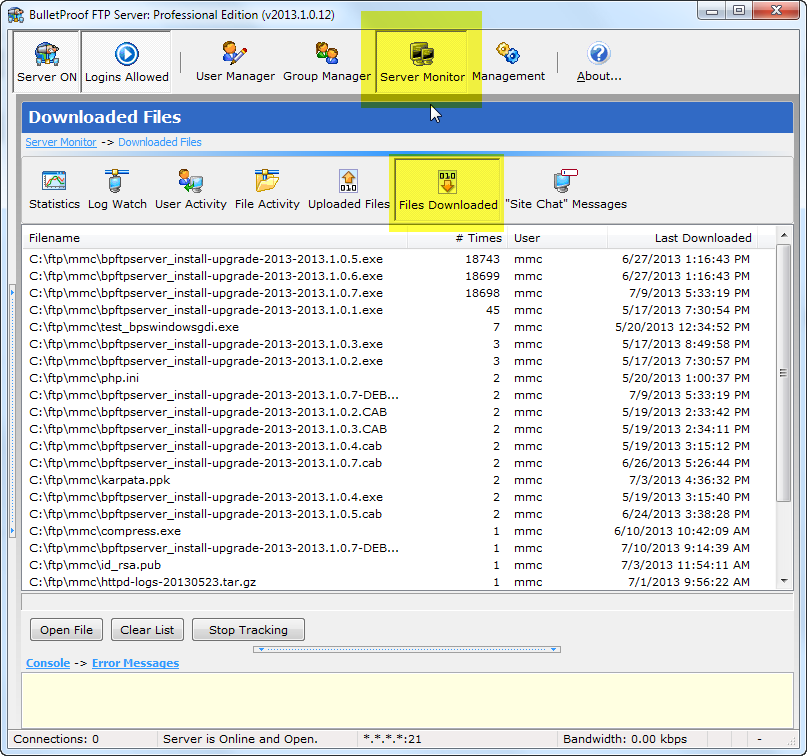Click the 18743 download count
Image resolution: width=807 pixels, height=756 pixels.
(482, 259)
